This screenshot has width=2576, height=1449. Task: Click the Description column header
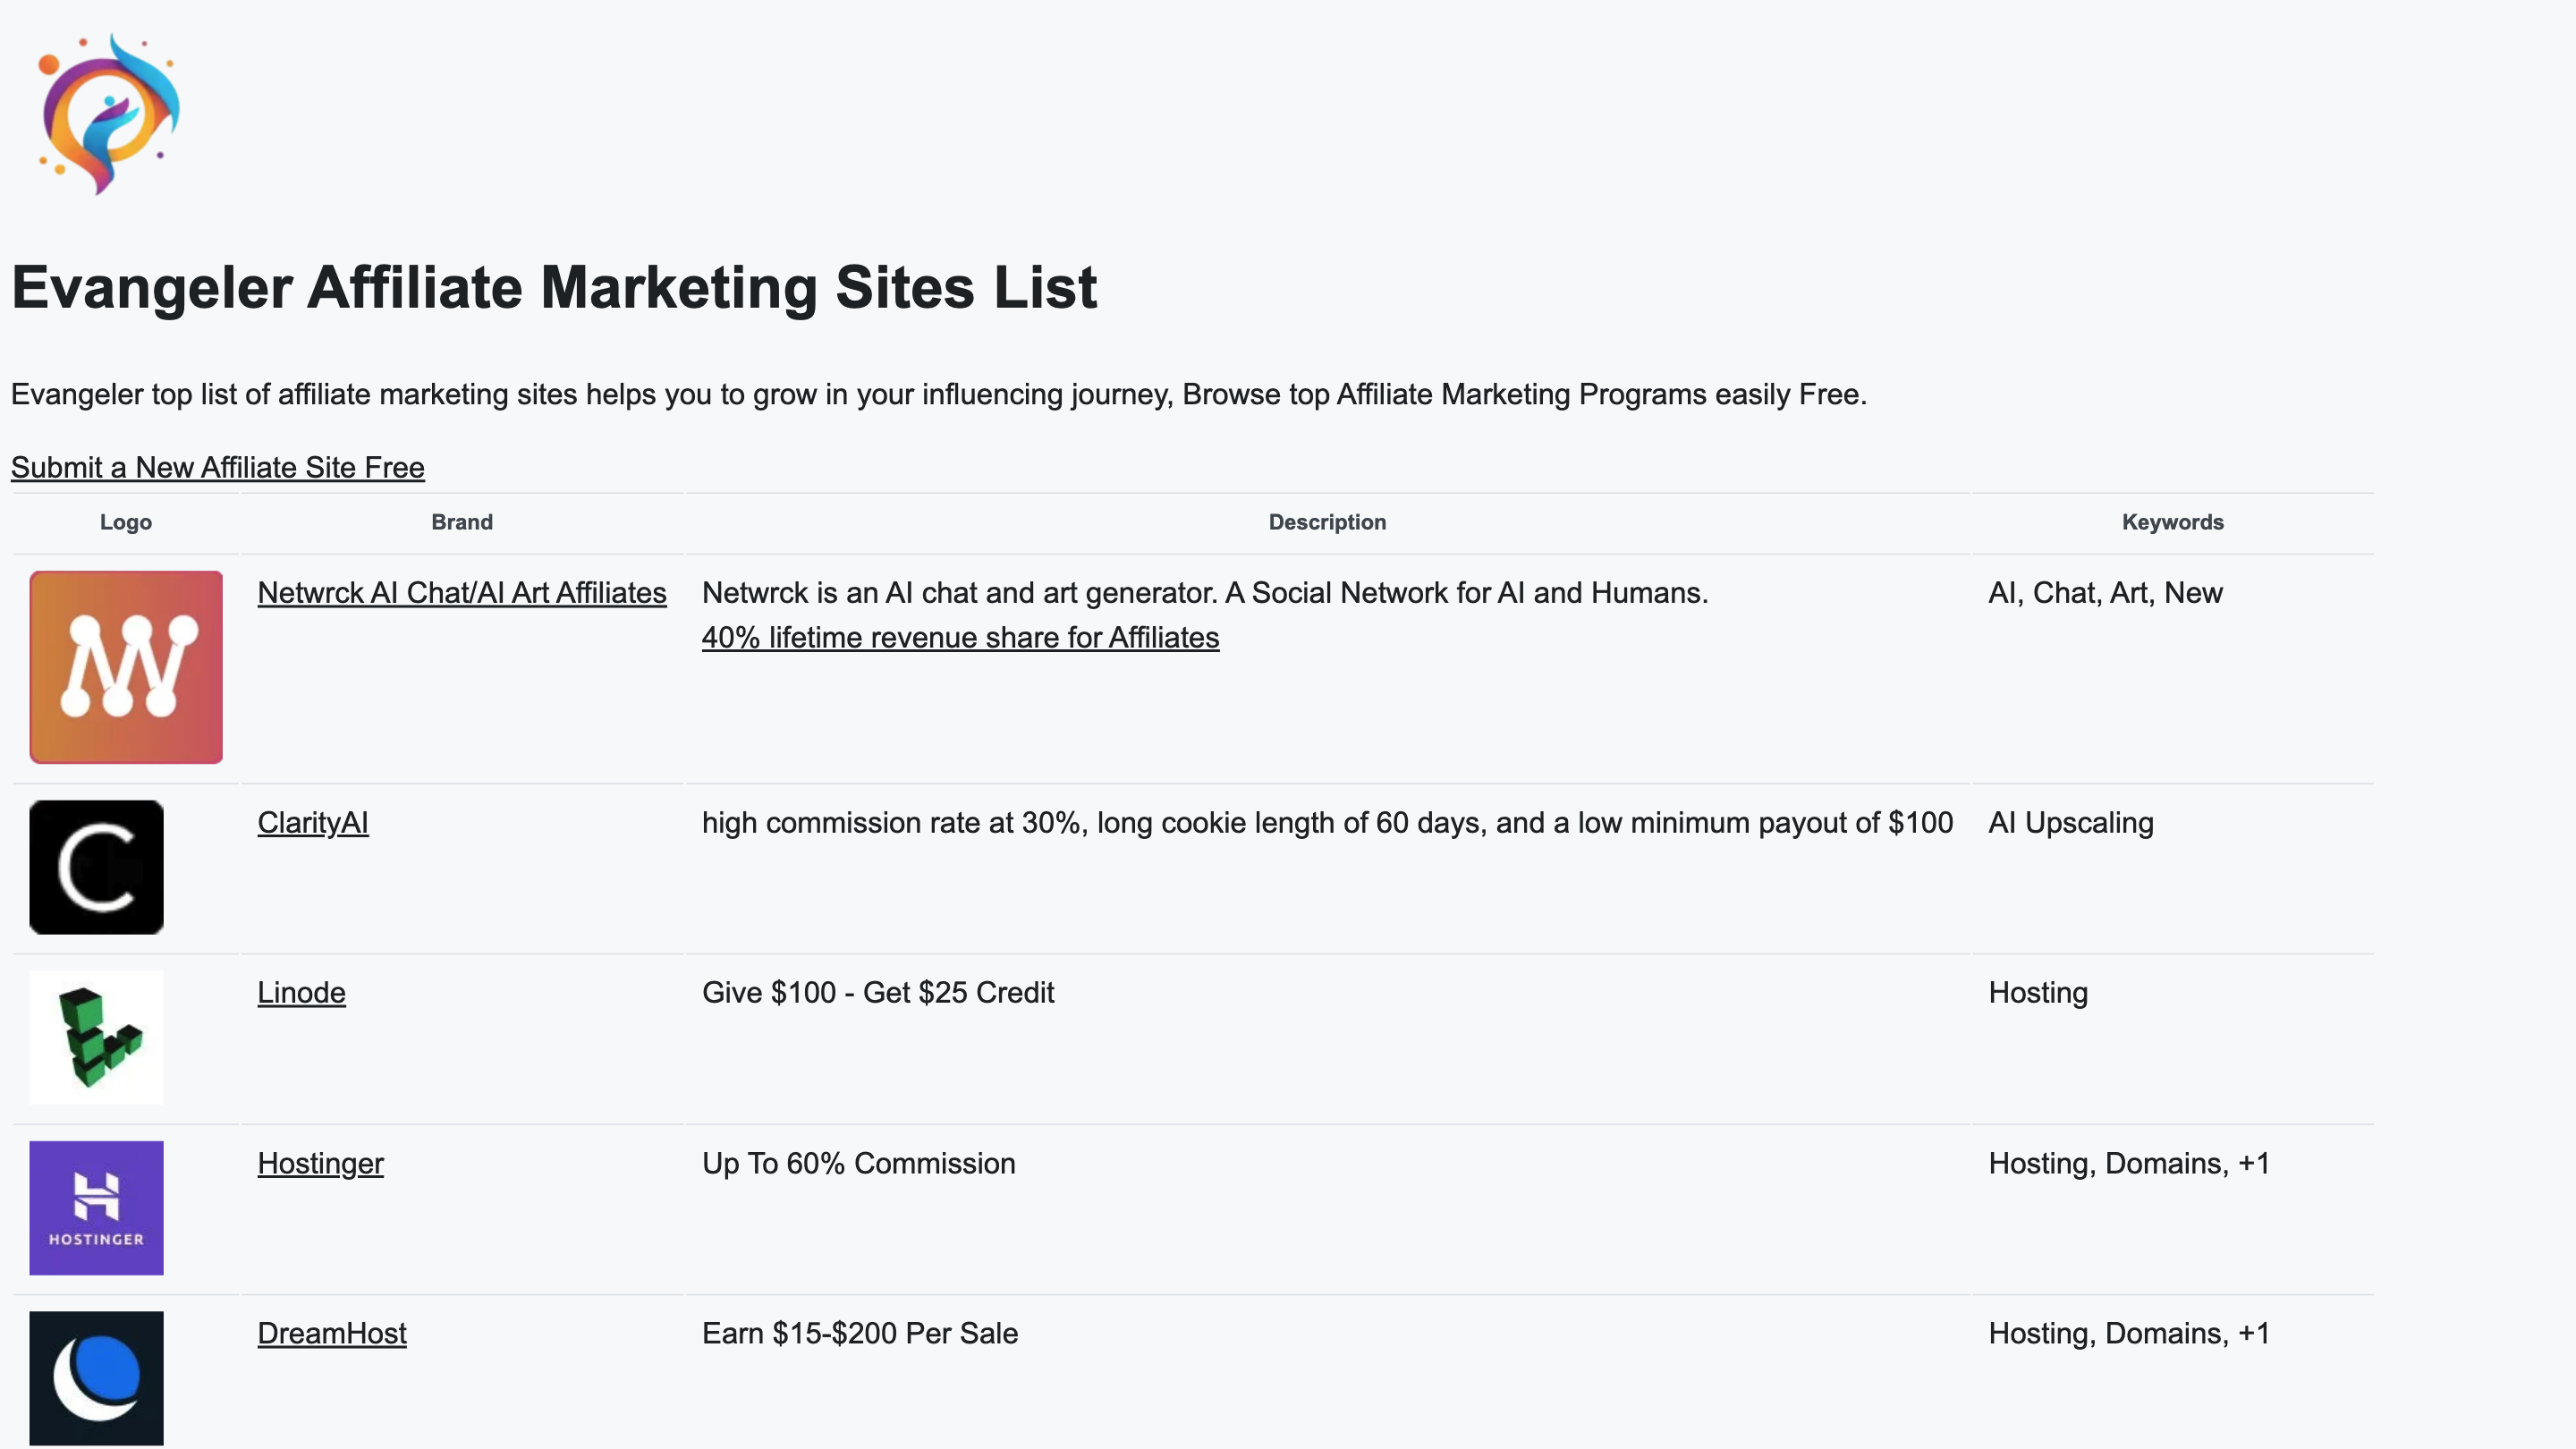coord(1326,522)
